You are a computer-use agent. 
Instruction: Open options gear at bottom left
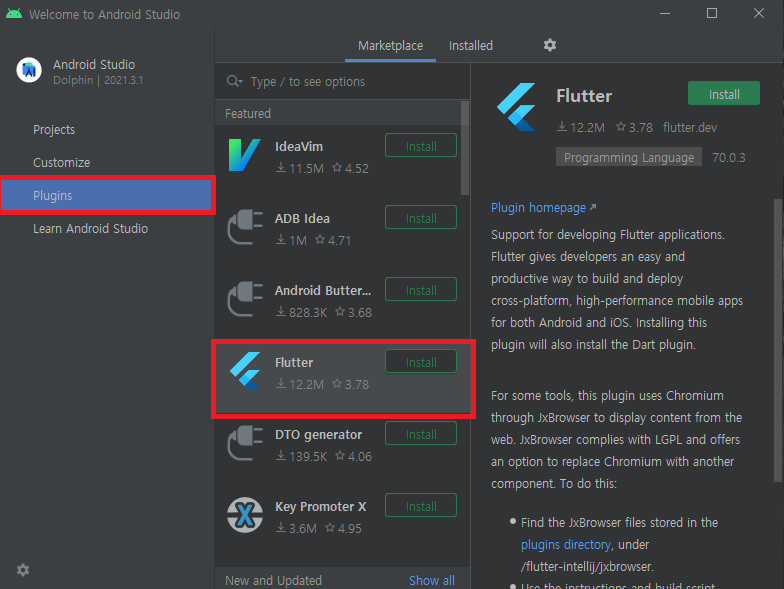click(23, 570)
